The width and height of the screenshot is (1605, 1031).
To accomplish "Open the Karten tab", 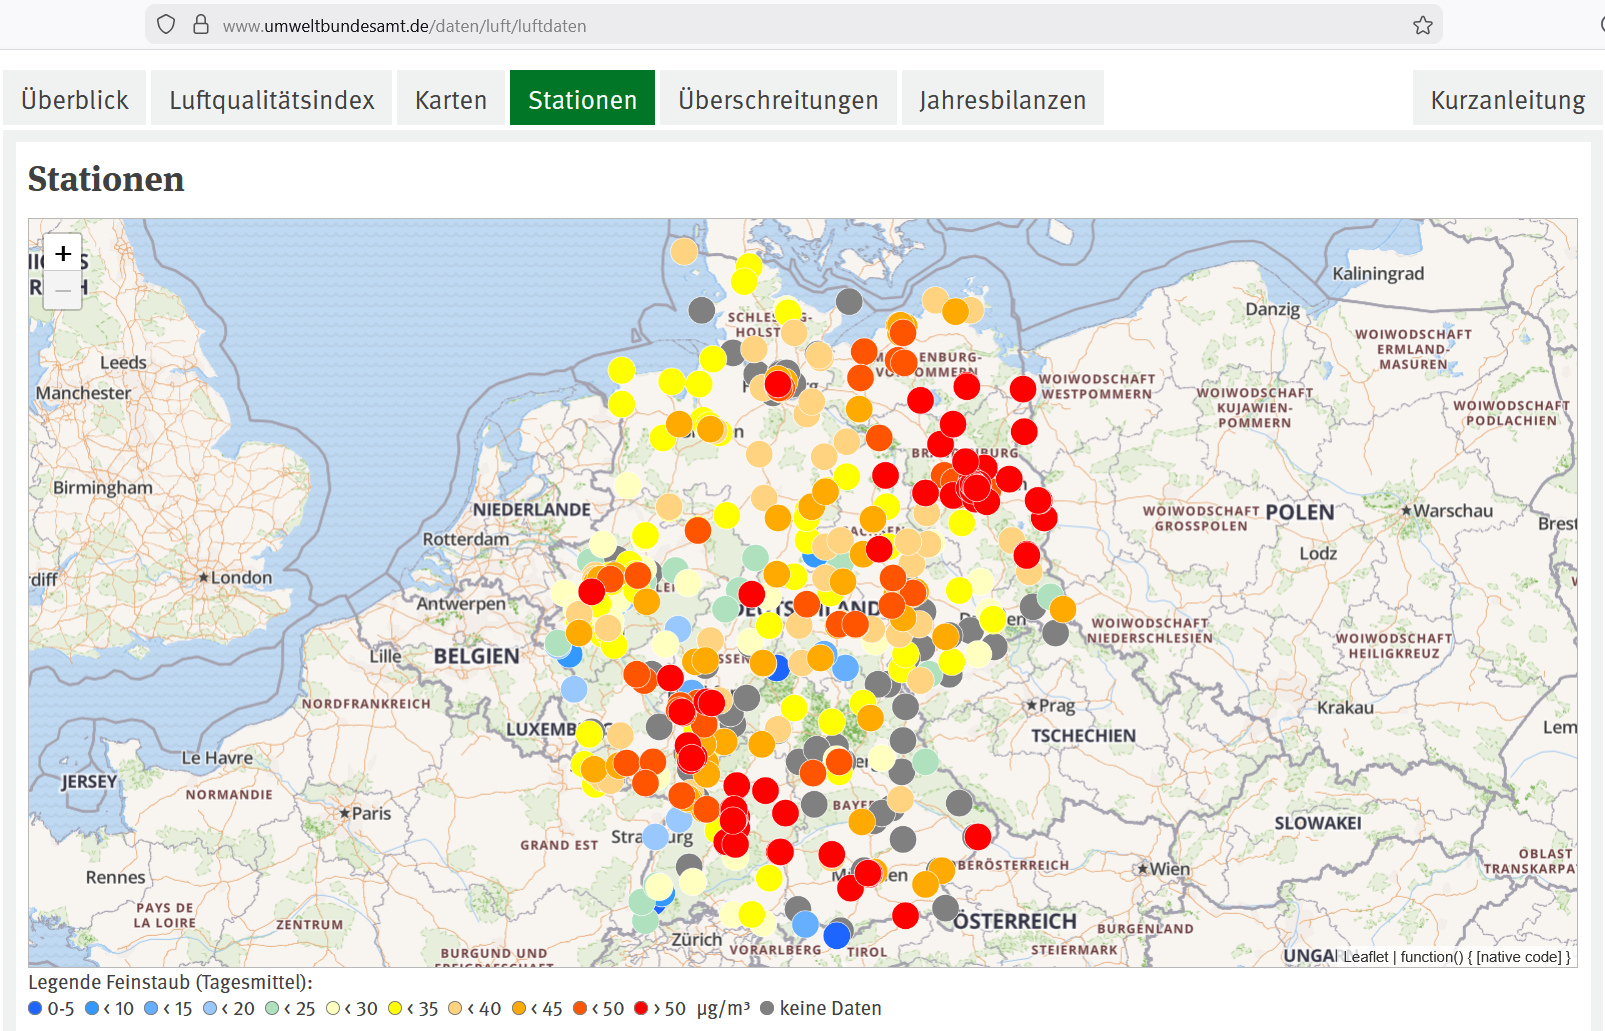I will [451, 100].
